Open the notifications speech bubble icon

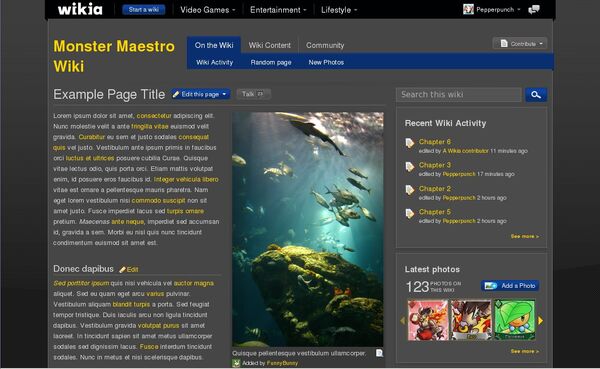pyautogui.click(x=534, y=10)
